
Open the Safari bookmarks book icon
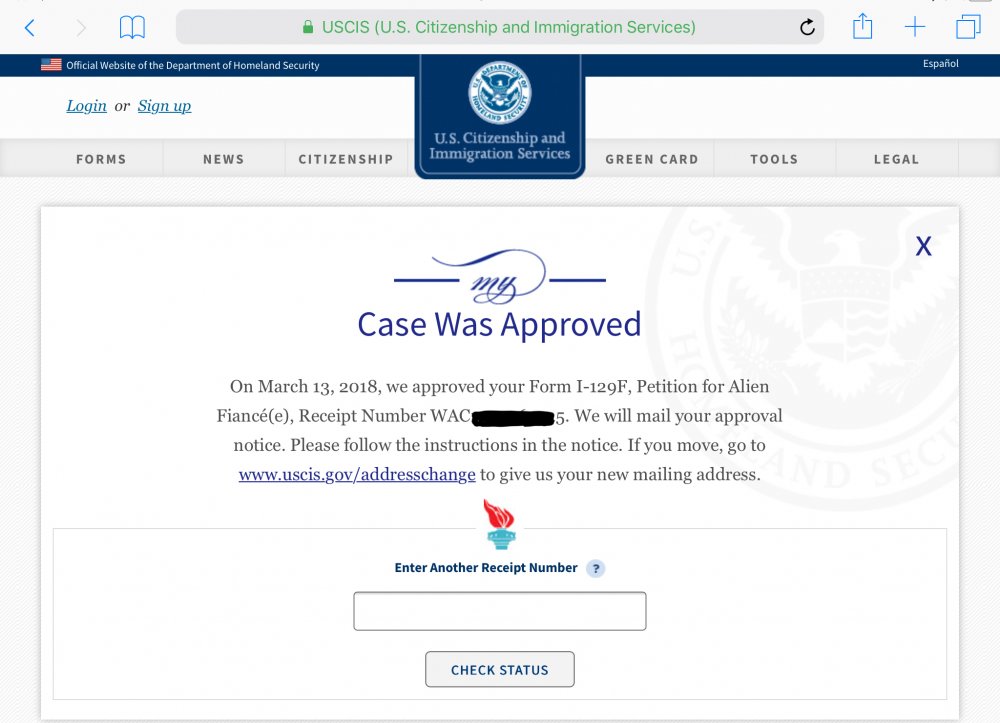[132, 27]
